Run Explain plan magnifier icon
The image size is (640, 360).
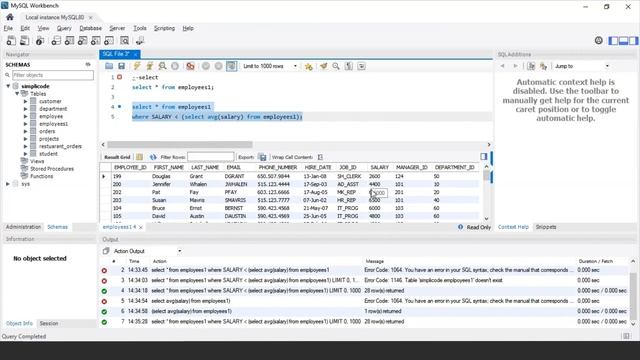[x=162, y=66]
